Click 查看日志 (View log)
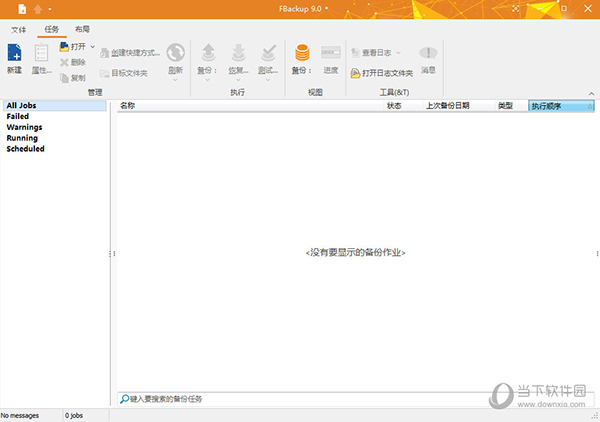The height and width of the screenshot is (422, 600). [x=371, y=53]
